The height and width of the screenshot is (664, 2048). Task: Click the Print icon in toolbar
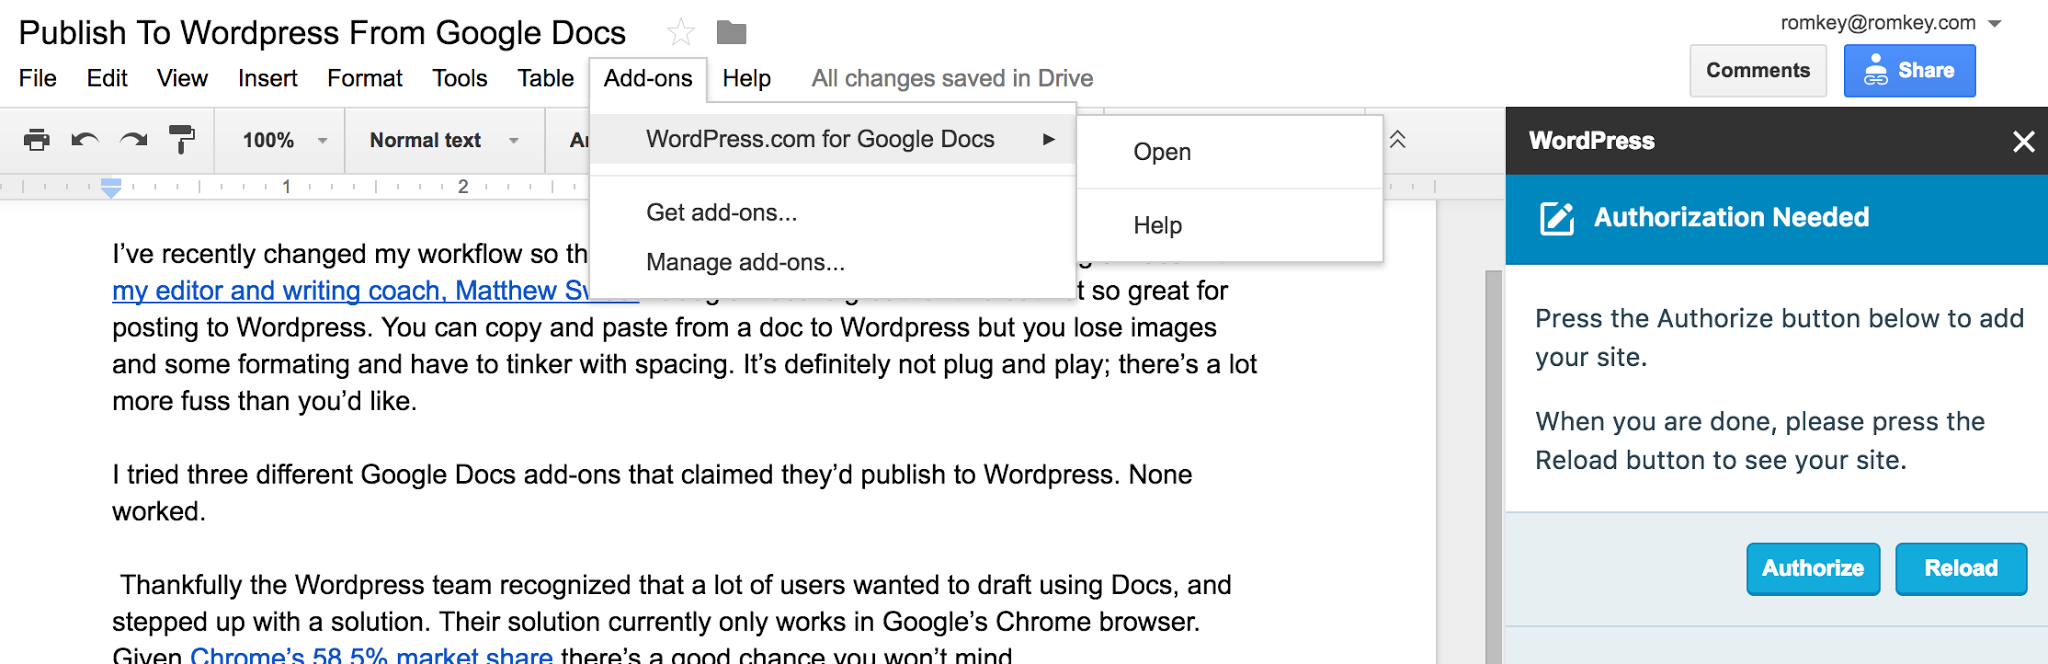tap(36, 140)
